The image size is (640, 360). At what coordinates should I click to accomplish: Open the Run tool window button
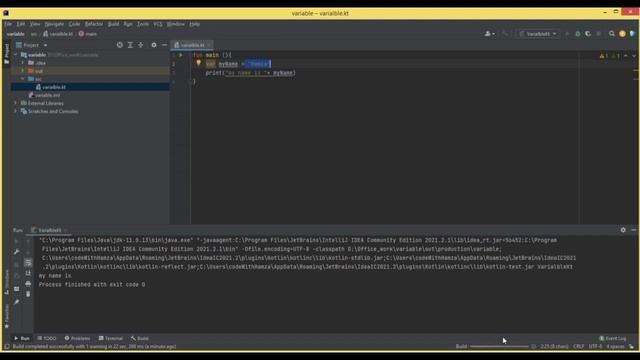point(22,338)
